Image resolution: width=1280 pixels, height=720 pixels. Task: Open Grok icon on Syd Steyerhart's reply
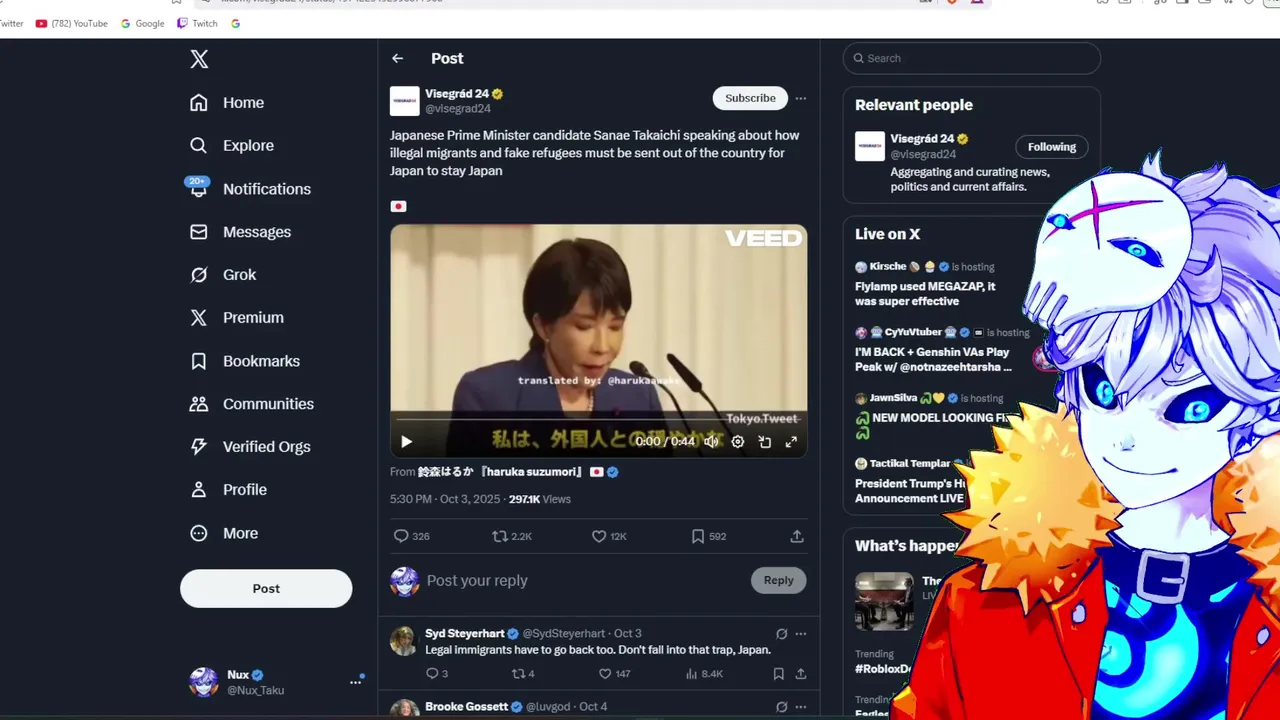pyautogui.click(x=782, y=633)
